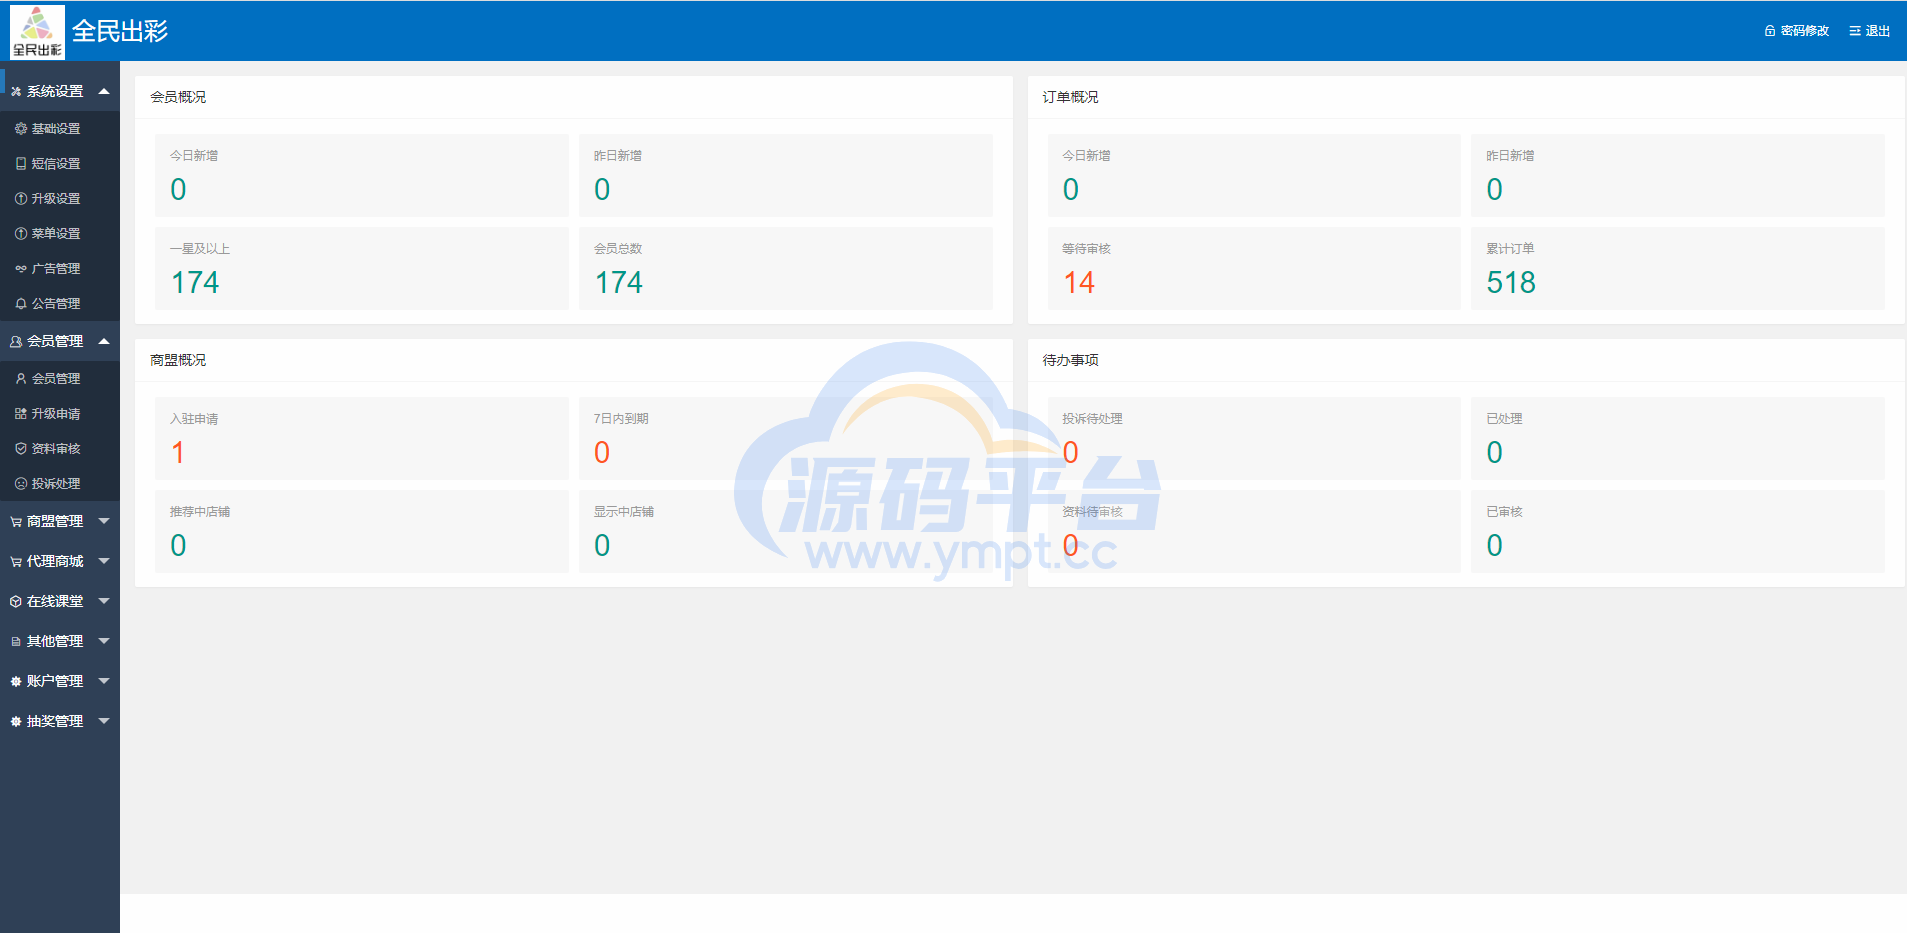Click the 会员总数 value 174
1907x933 pixels.
point(619,283)
